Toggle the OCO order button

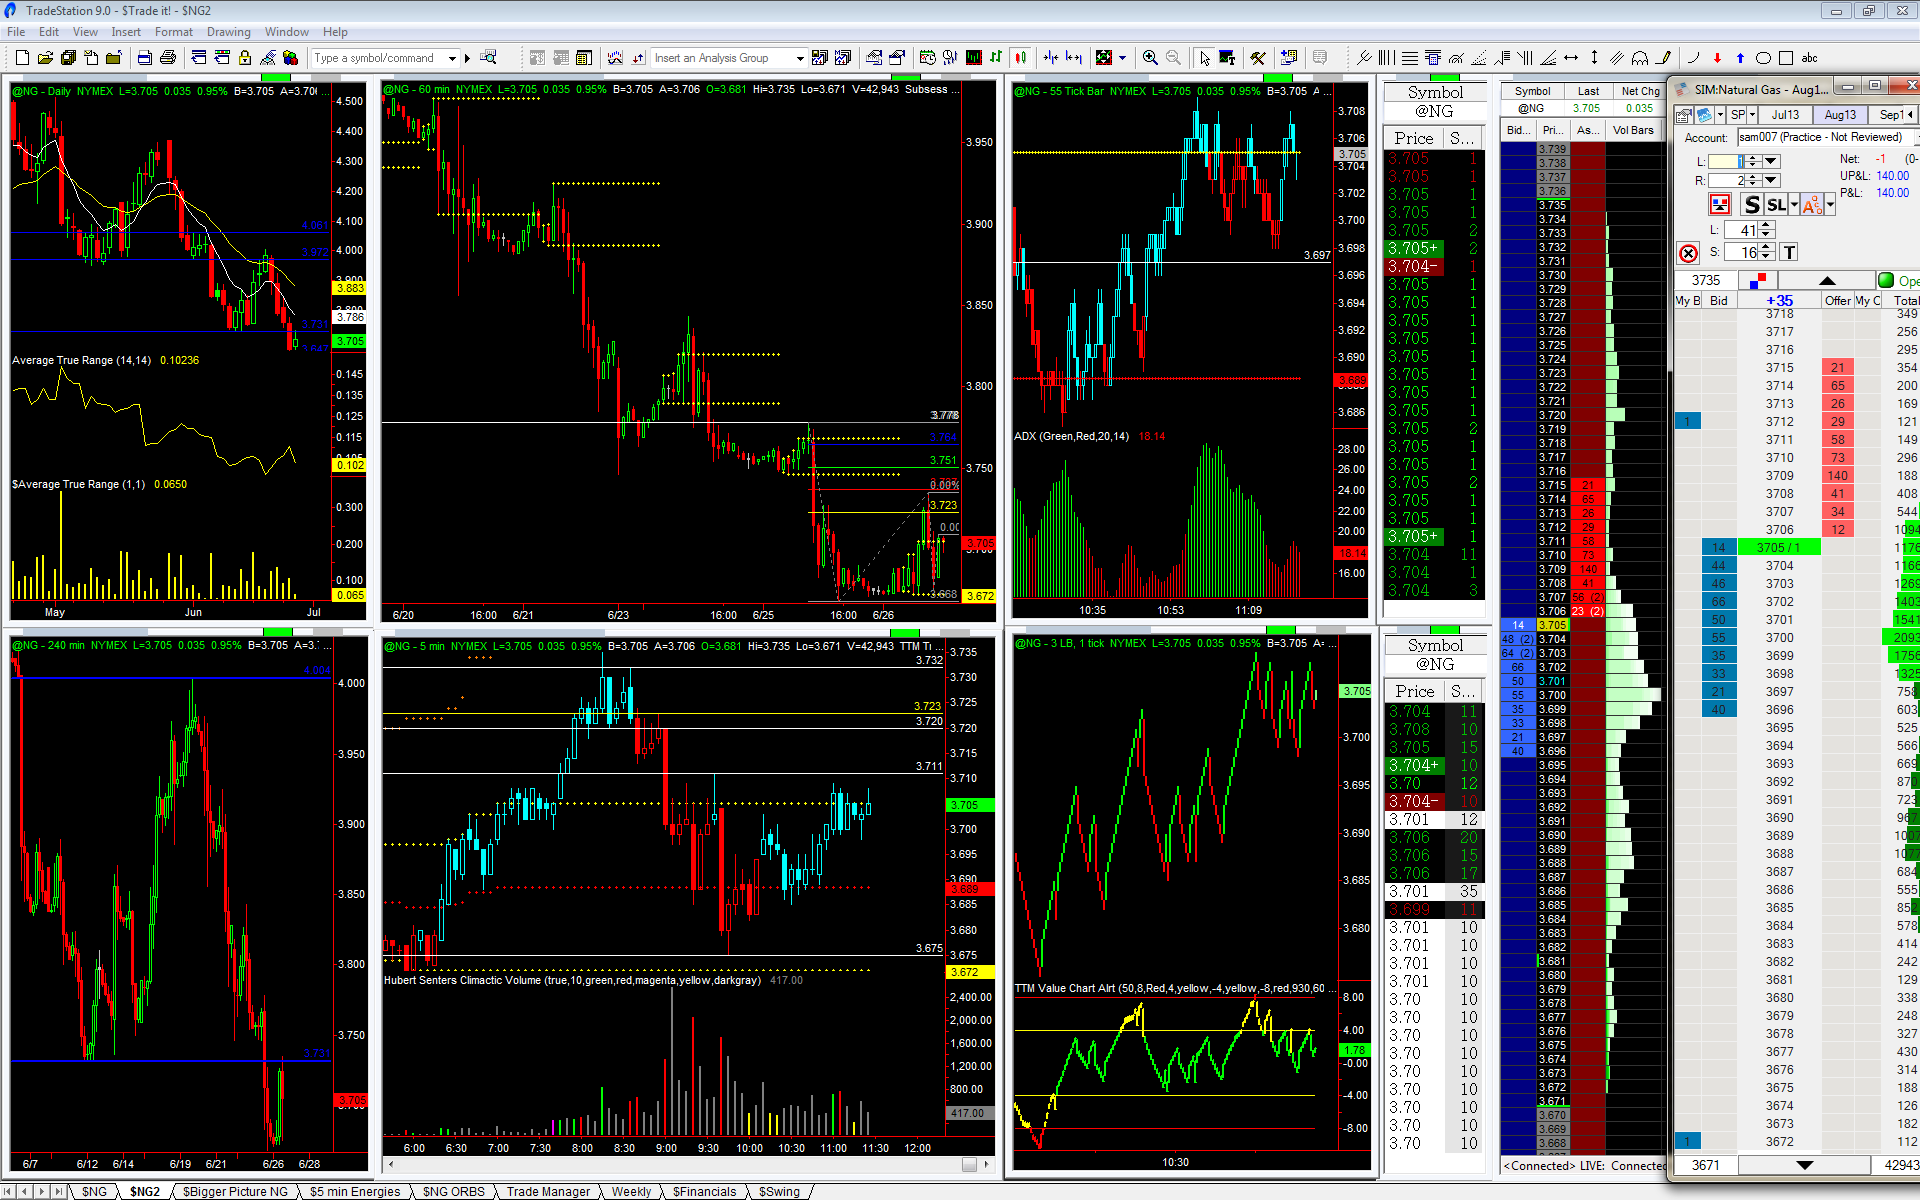1812,205
